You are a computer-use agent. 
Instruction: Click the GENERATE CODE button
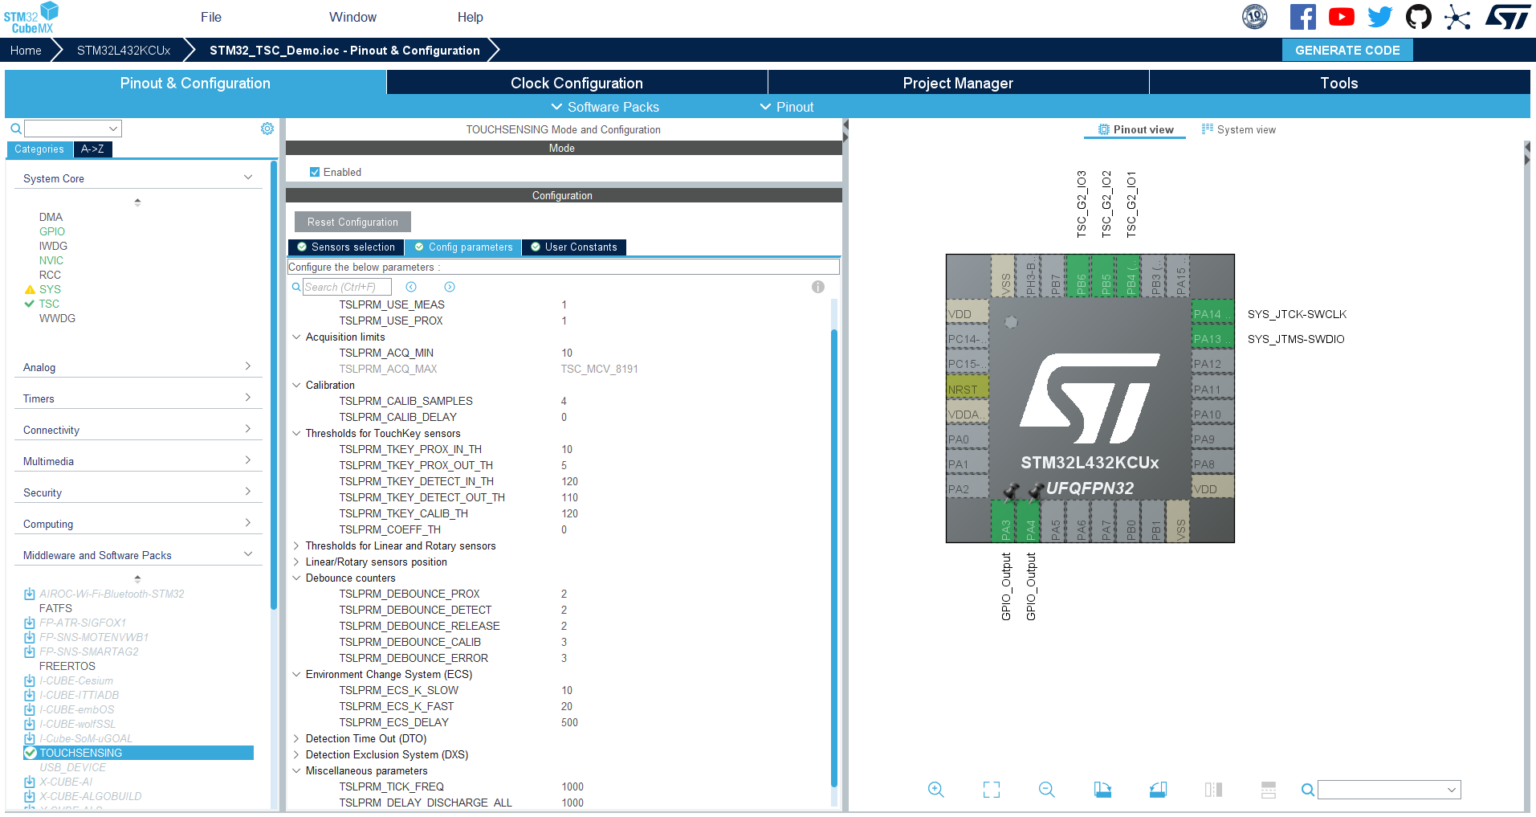(1347, 49)
